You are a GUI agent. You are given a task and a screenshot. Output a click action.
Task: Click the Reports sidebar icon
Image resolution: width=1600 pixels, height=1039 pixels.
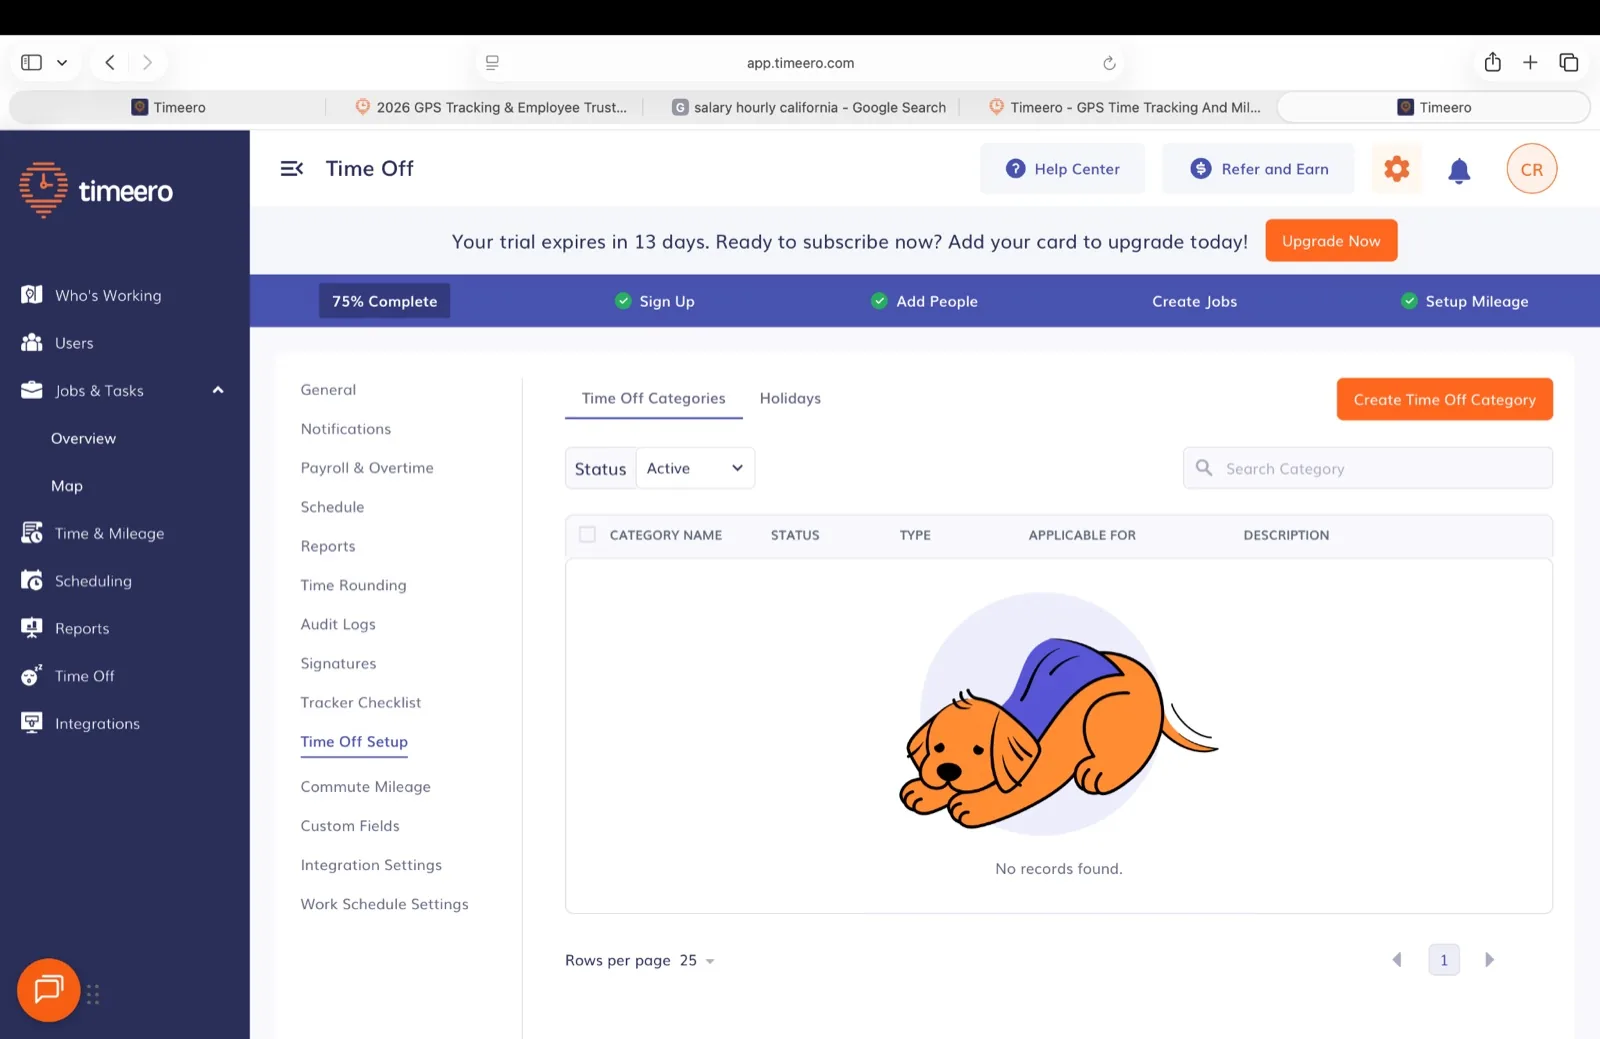(32, 628)
